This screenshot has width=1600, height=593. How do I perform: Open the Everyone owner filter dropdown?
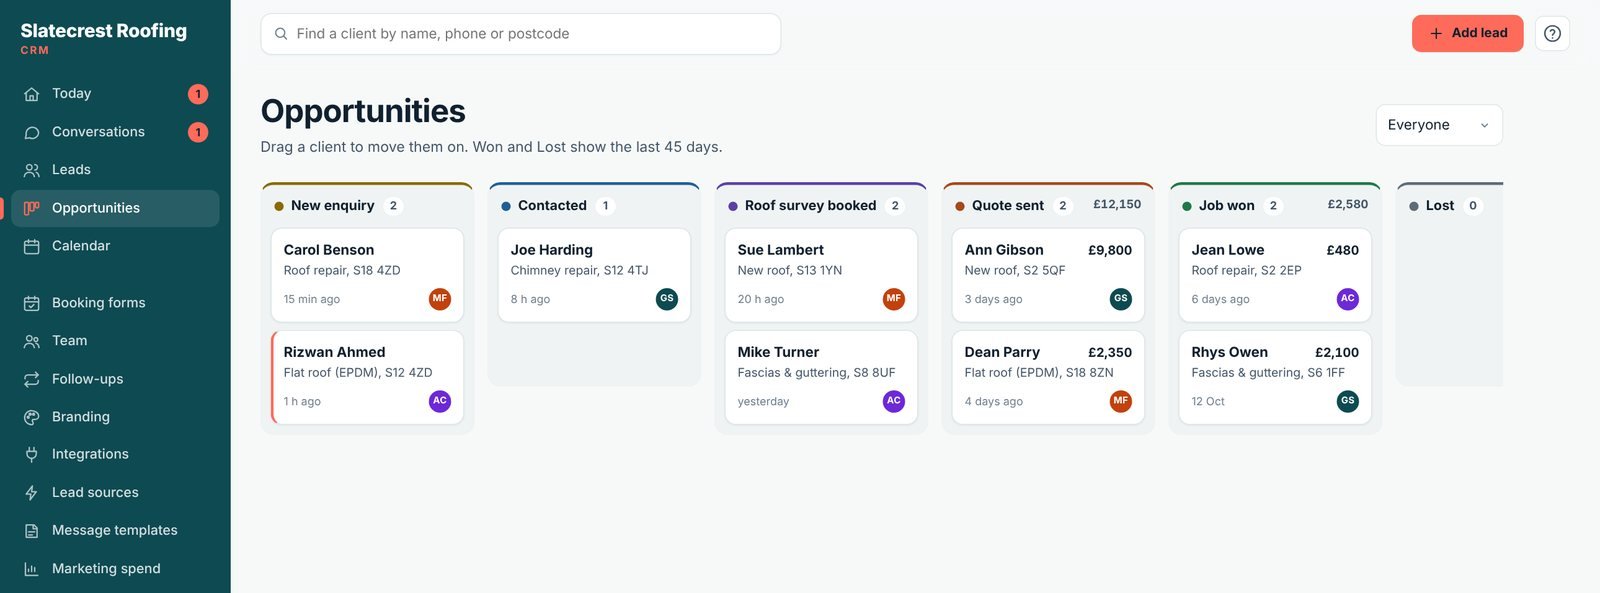pyautogui.click(x=1439, y=125)
